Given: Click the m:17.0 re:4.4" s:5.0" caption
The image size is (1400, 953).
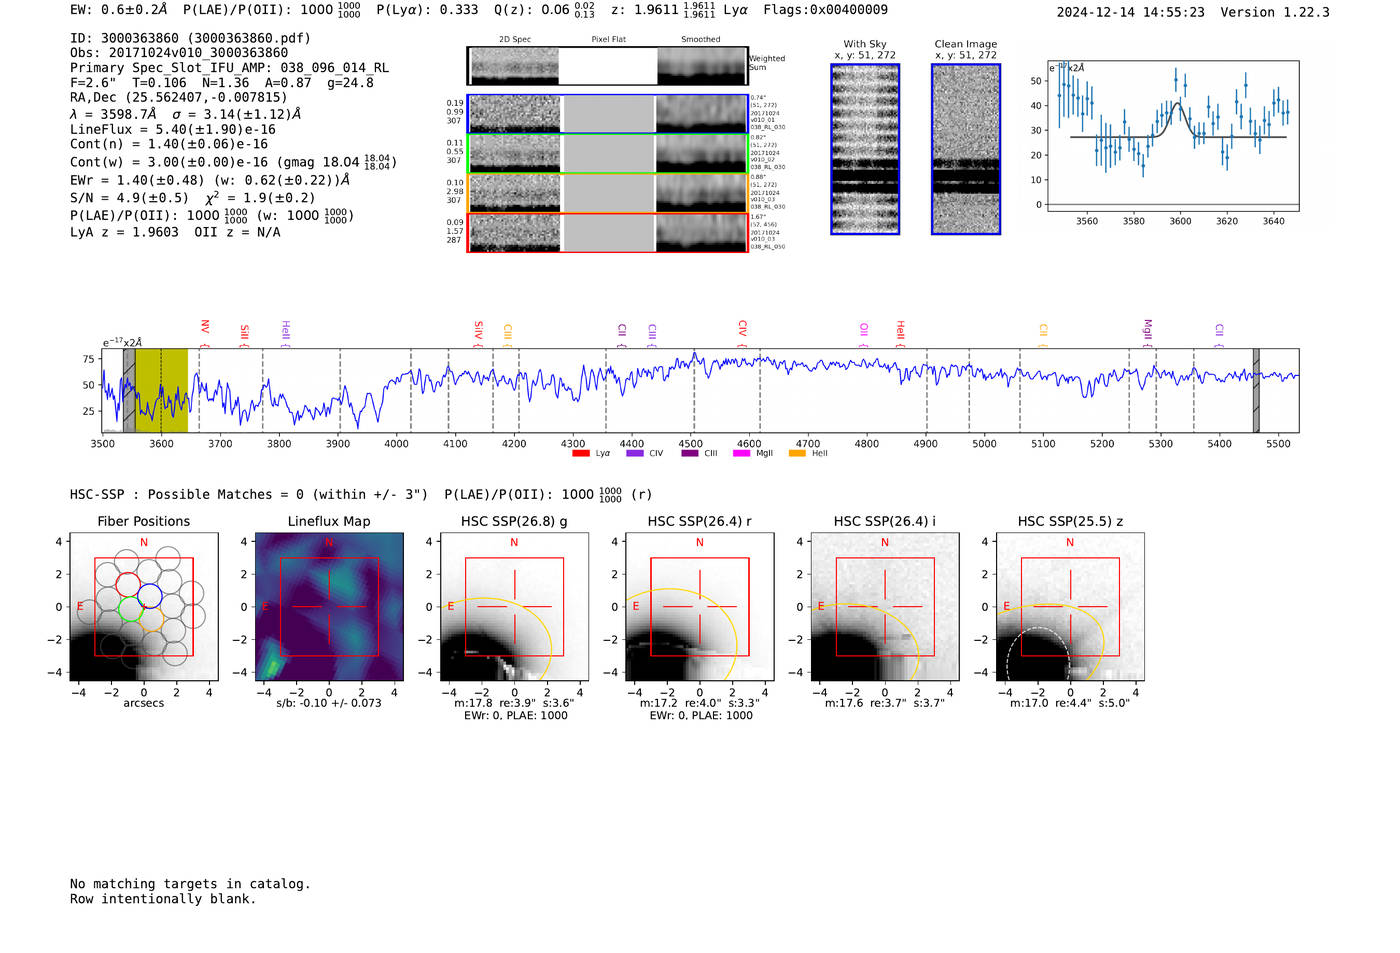Looking at the screenshot, I should (1070, 703).
